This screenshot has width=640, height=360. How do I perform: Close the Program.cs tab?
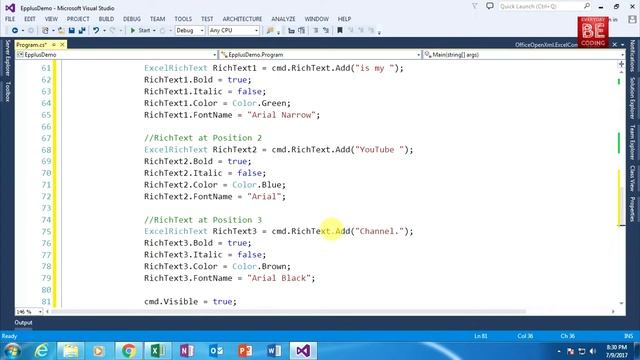click(62, 44)
